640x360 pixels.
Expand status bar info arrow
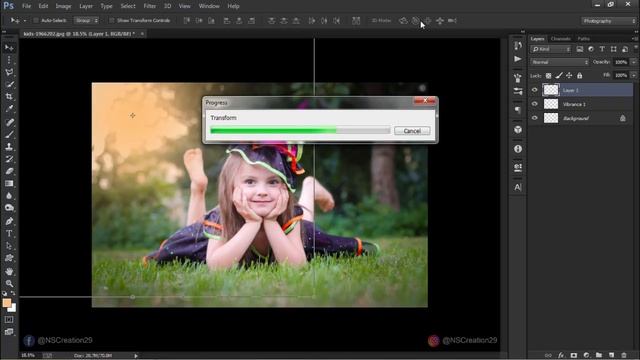tap(136, 356)
